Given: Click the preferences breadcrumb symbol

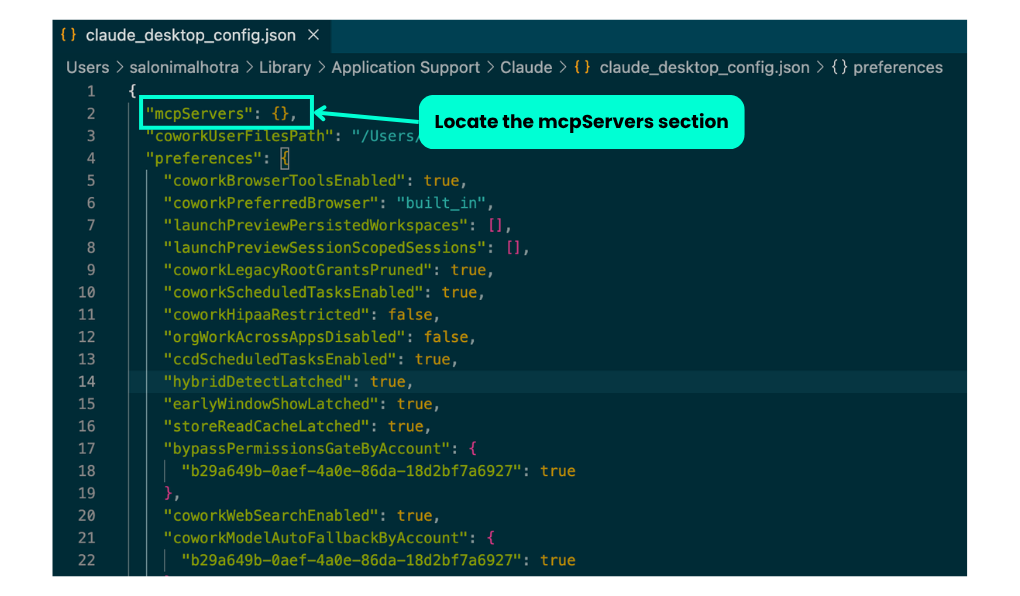Looking at the screenshot, I should (898, 68).
